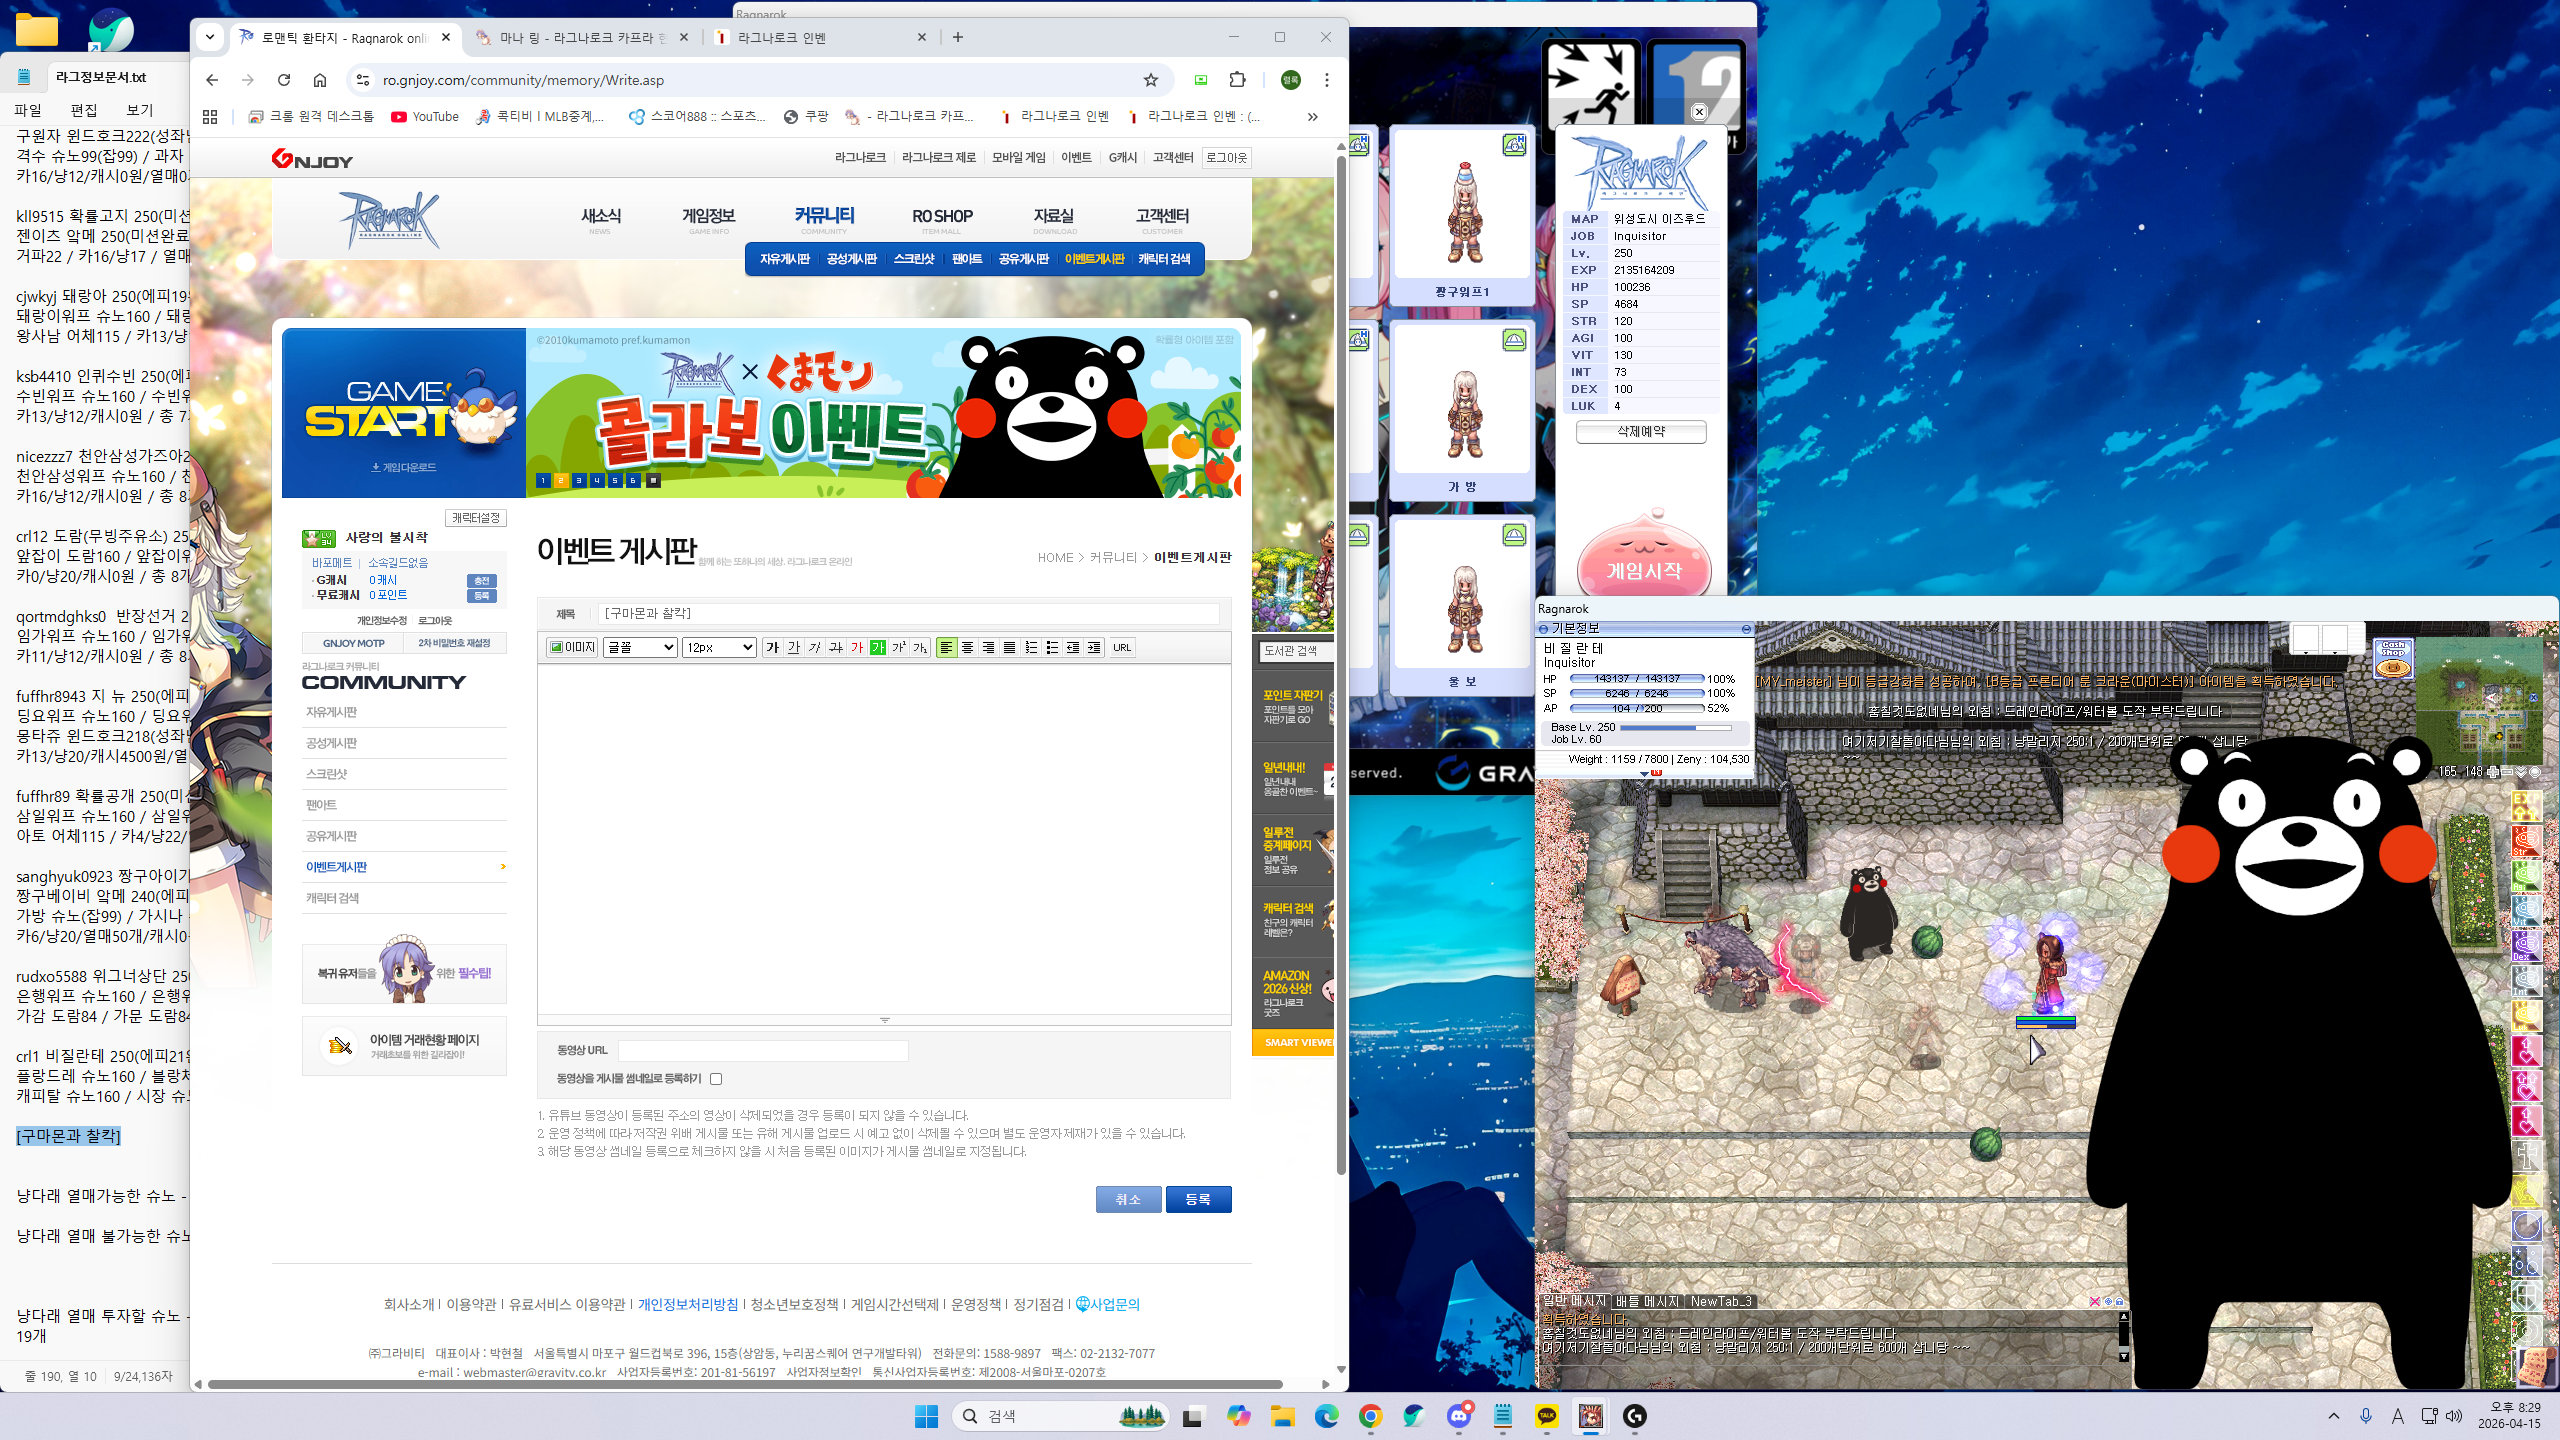Click the bold text formatting icon
This screenshot has height=1440, width=2560.
[772, 647]
